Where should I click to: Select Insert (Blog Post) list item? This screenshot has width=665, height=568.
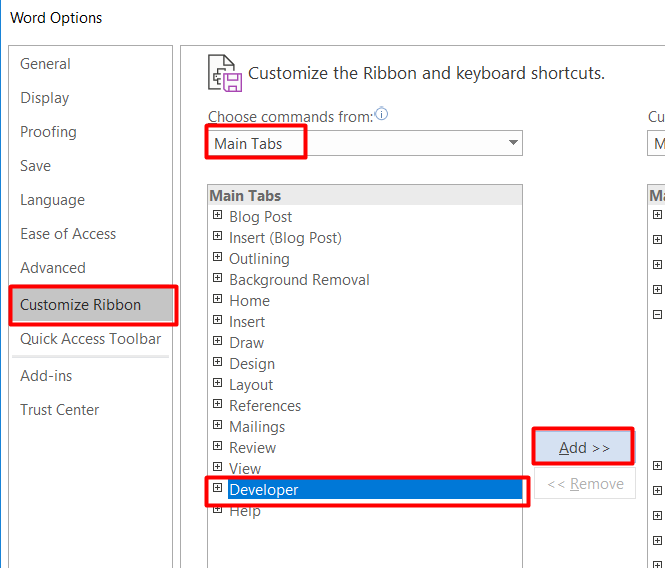point(285,238)
